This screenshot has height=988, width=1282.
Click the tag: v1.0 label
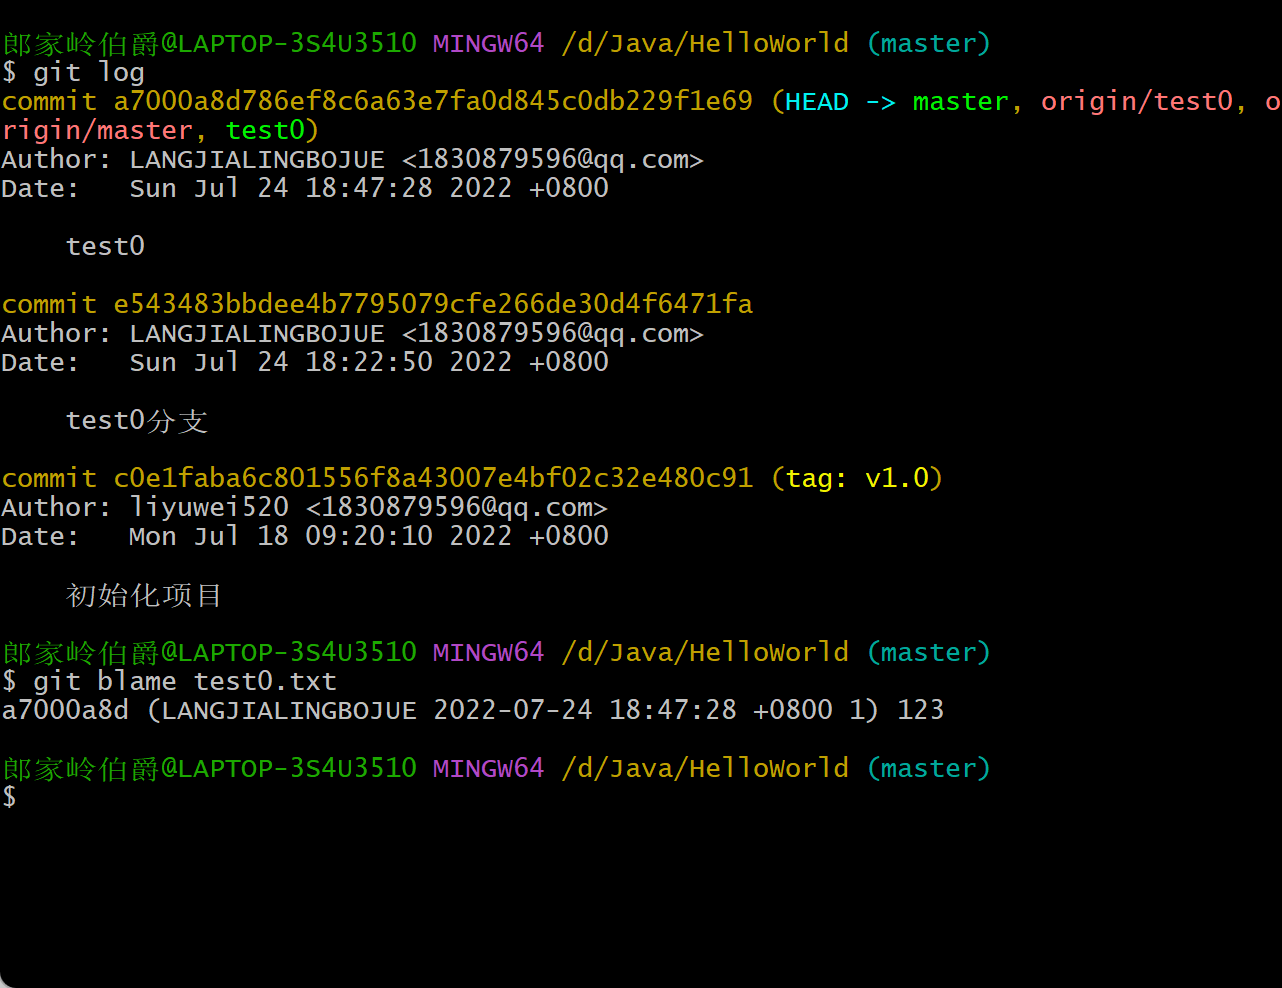point(858,478)
